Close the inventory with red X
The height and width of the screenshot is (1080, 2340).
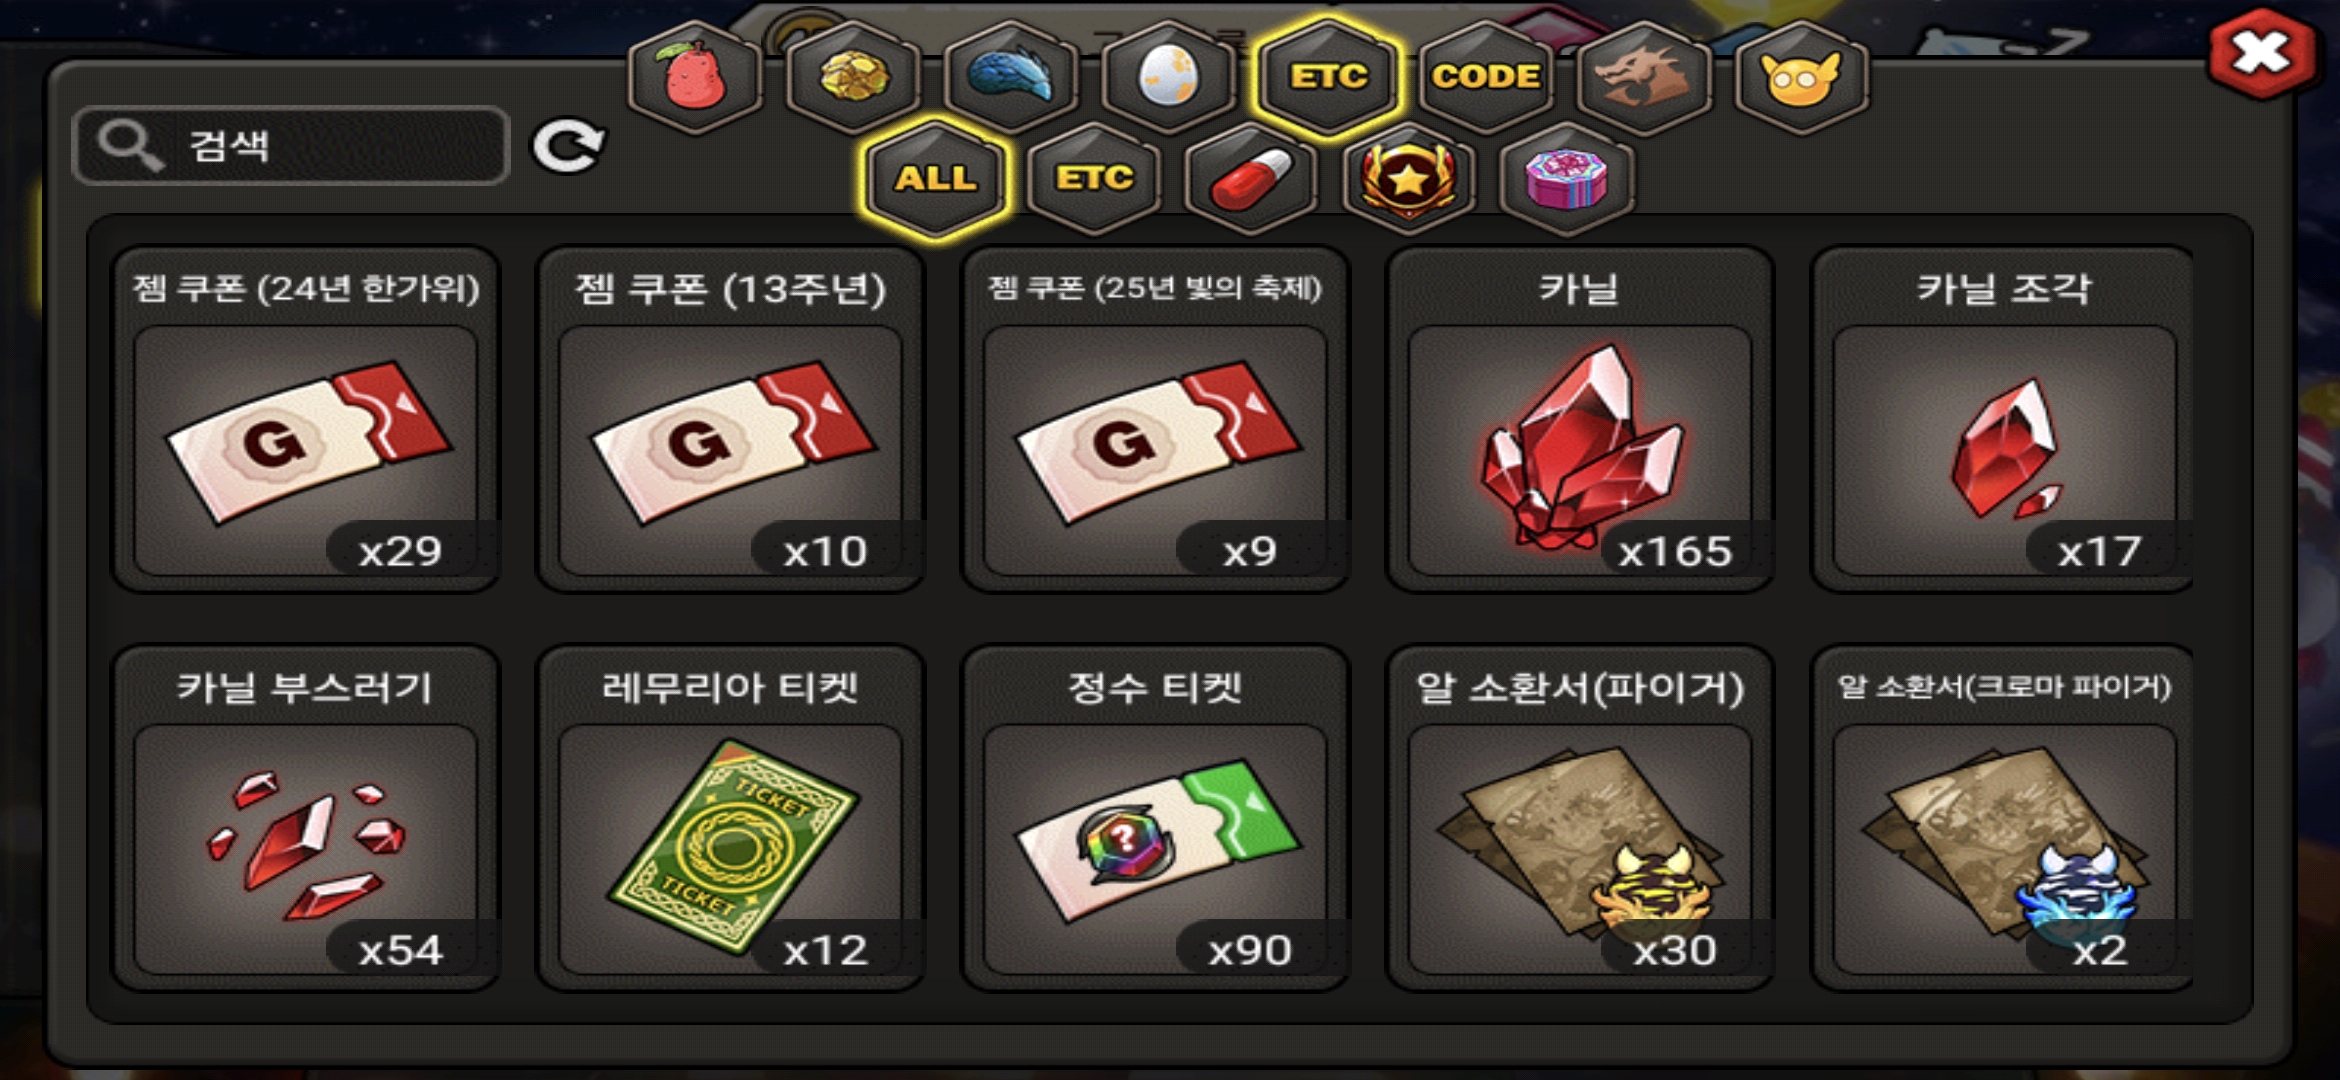tap(2261, 55)
